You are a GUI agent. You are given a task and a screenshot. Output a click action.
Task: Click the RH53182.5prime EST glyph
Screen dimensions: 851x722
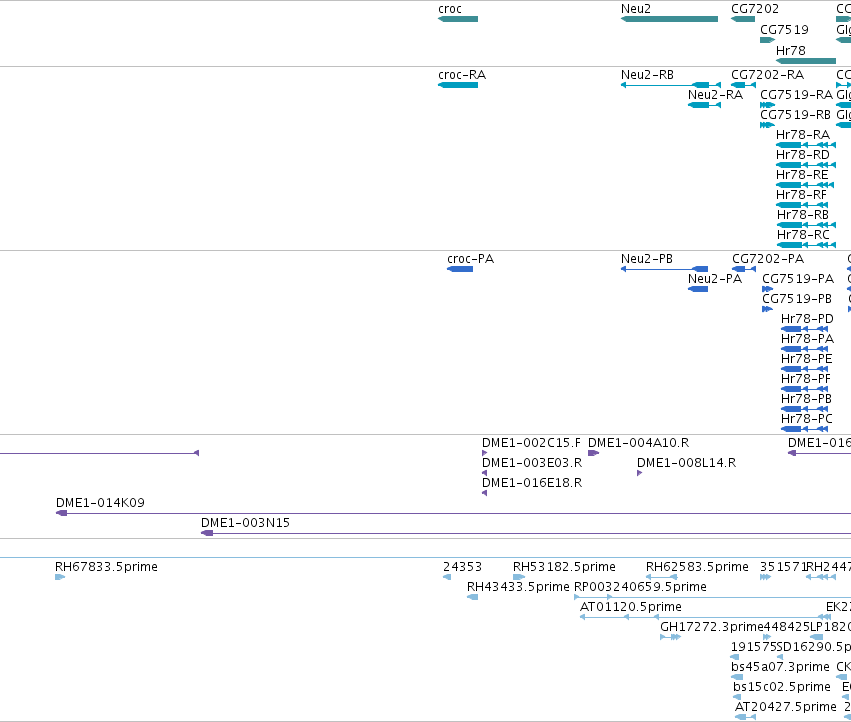tap(519, 577)
